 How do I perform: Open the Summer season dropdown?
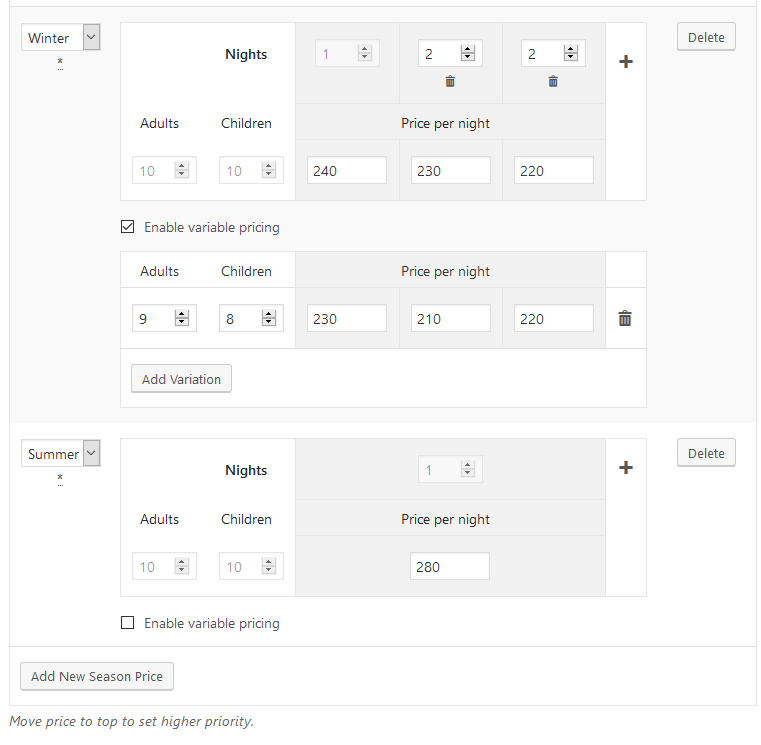point(61,454)
